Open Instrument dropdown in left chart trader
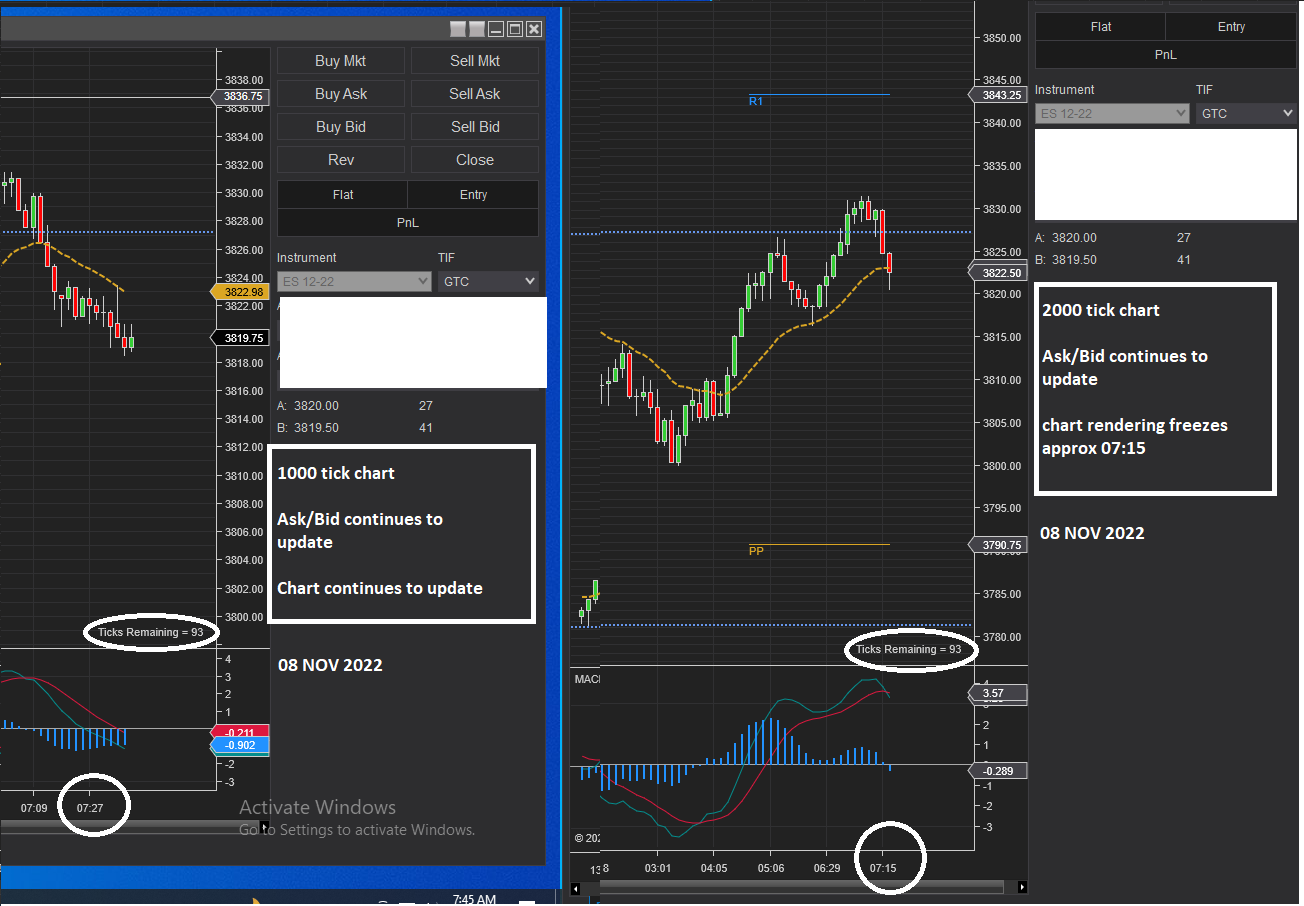1304x906 pixels. point(354,282)
